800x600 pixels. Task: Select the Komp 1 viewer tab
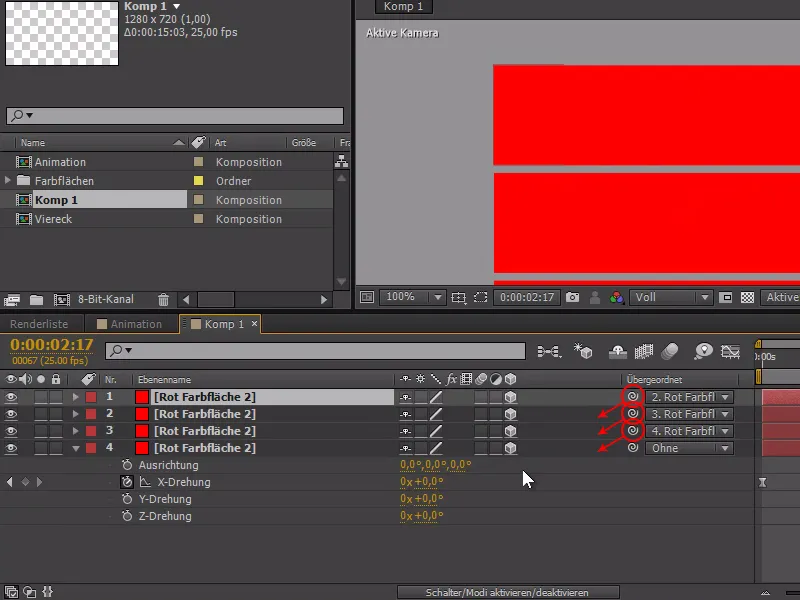(x=403, y=7)
